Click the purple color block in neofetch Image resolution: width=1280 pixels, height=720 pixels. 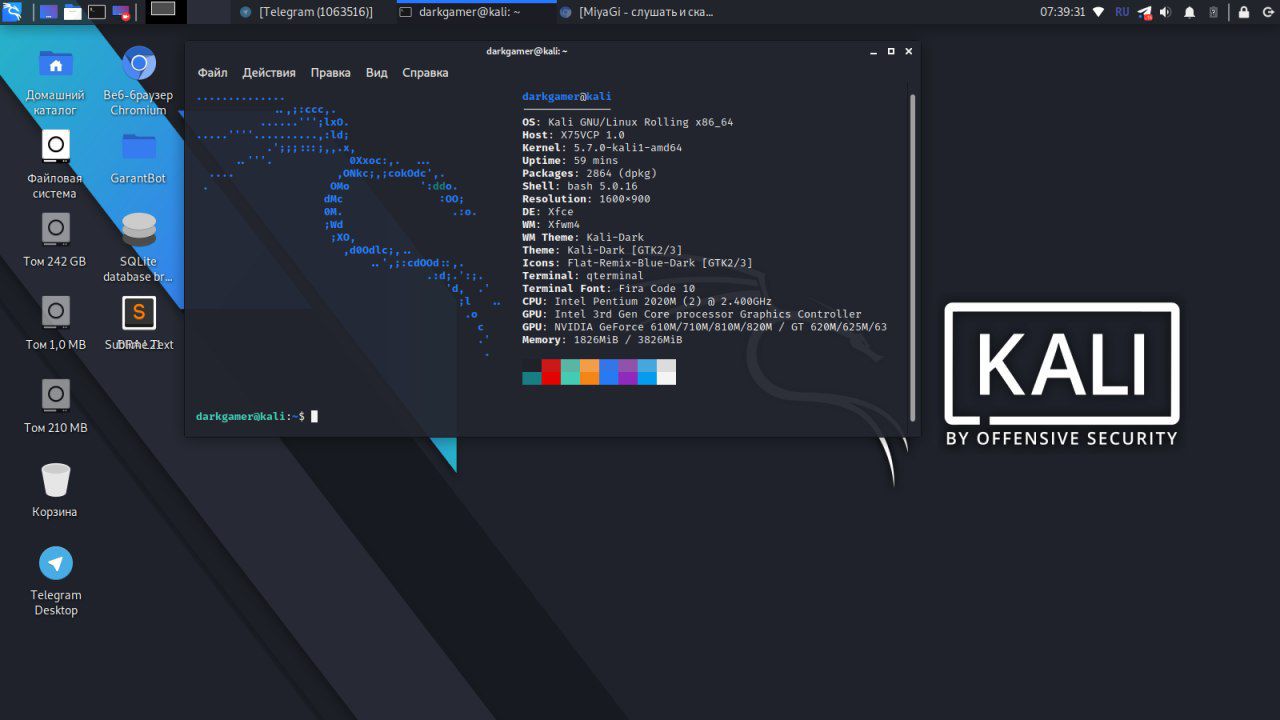627,372
